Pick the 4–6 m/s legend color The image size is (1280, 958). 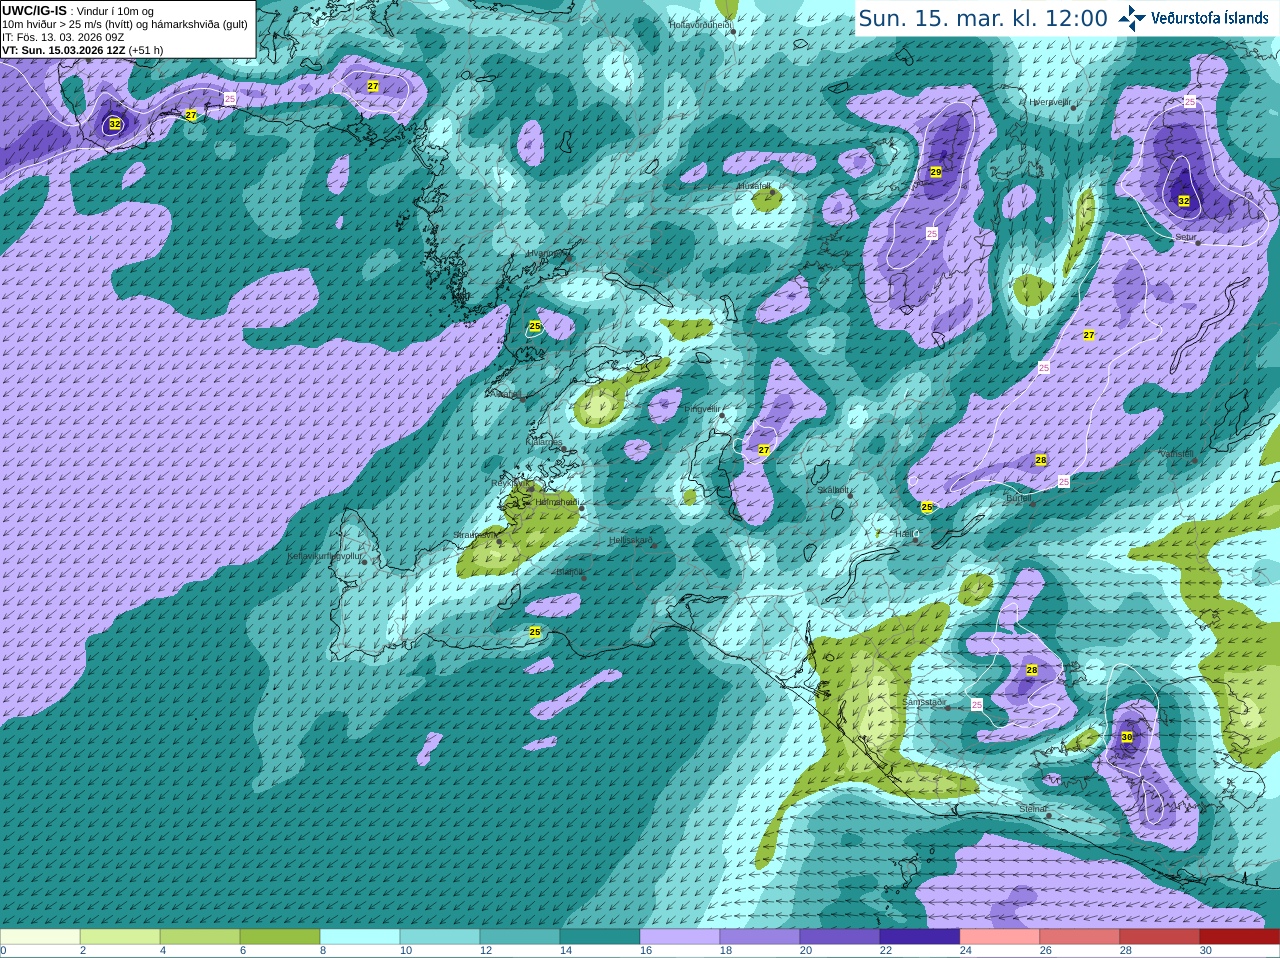200,937
